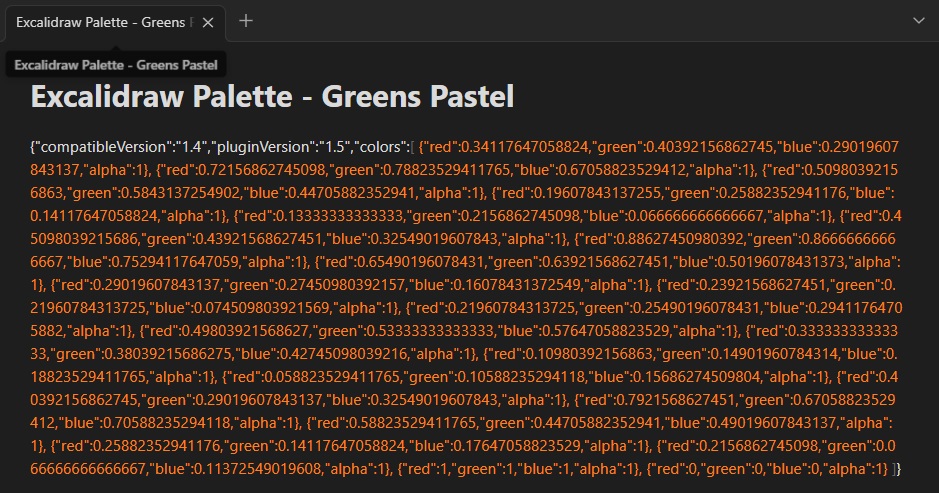Screen dimensions: 939x493
Task: Click the black entry {"red":0,"green":0,"blue":0}
Action: tap(767, 469)
